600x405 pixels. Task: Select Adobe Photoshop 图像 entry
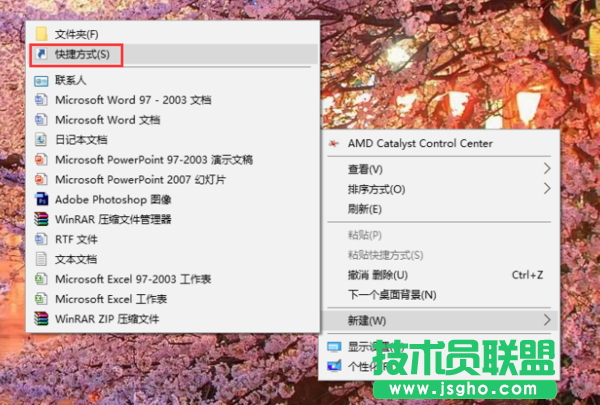click(173, 199)
